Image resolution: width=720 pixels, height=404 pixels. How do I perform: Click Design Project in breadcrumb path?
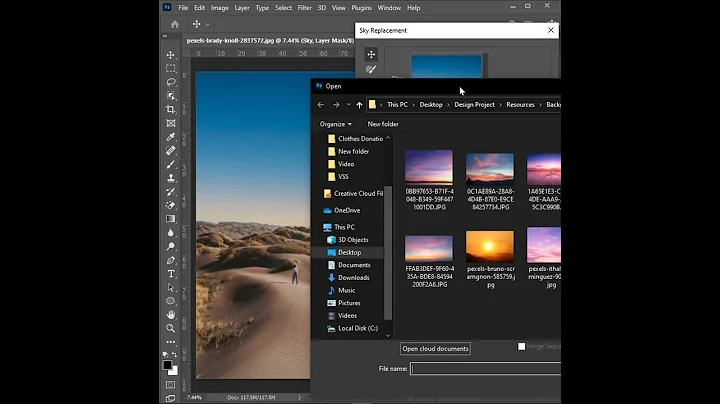point(474,105)
